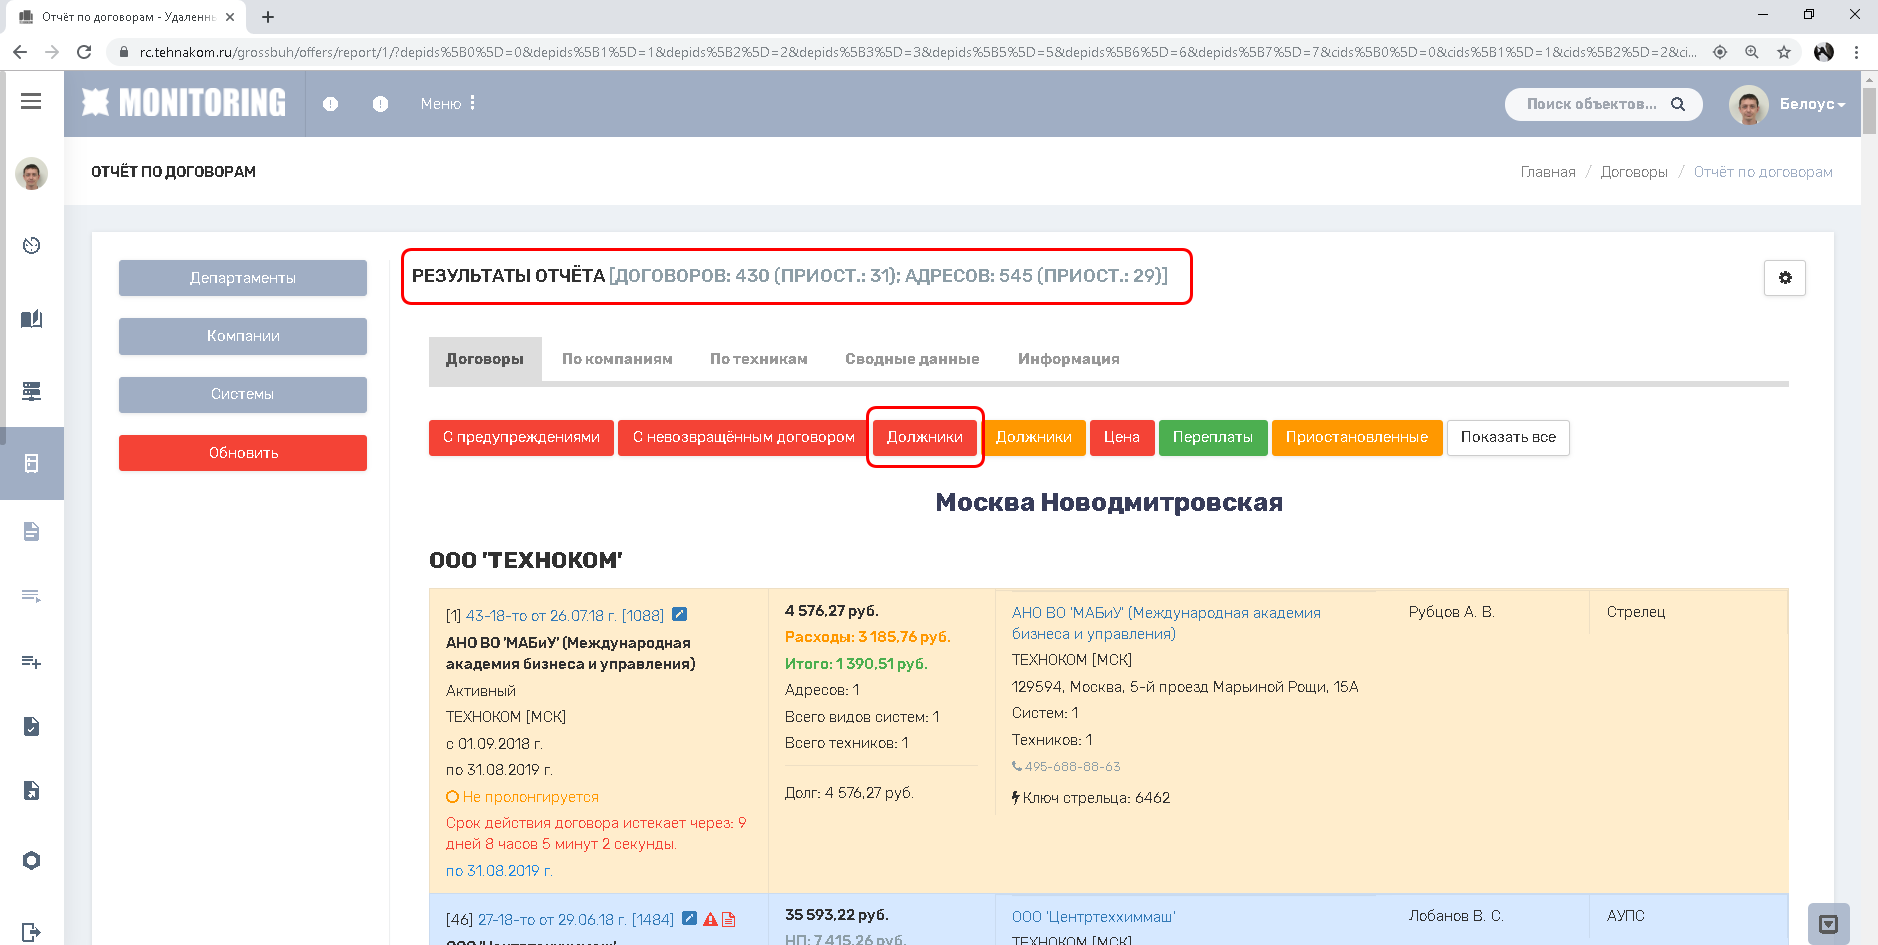Click the Отчёт по договорам breadcrumb
This screenshot has width=1878, height=945.
pos(1763,172)
